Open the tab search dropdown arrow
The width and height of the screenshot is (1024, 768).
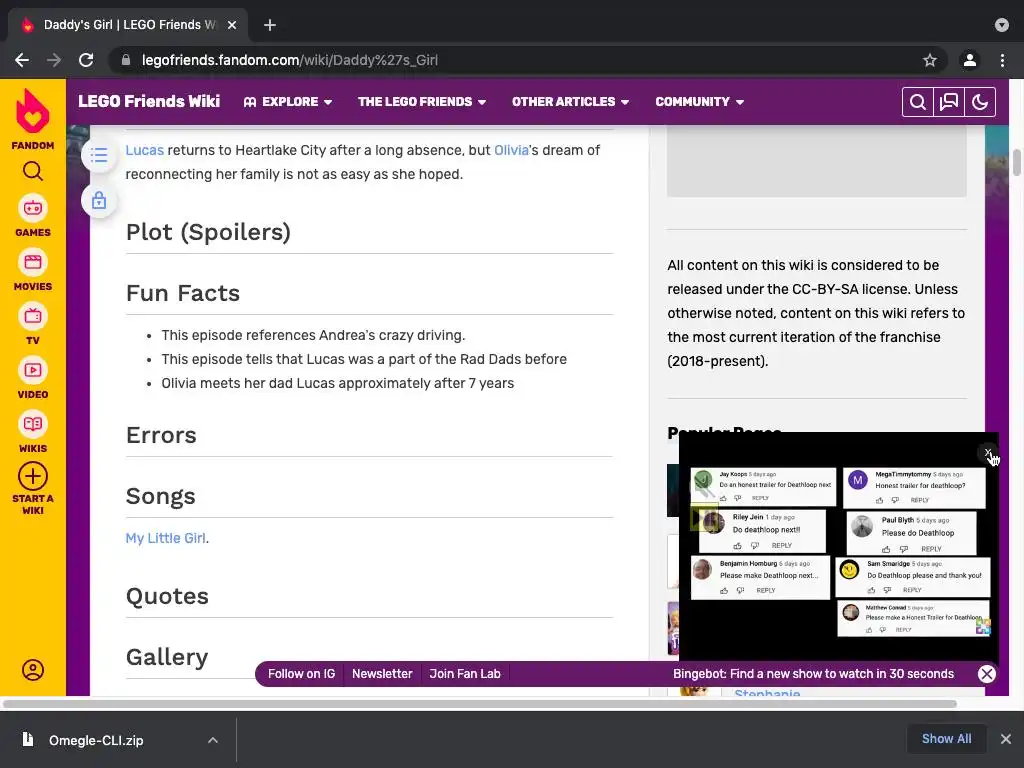(x=1002, y=25)
